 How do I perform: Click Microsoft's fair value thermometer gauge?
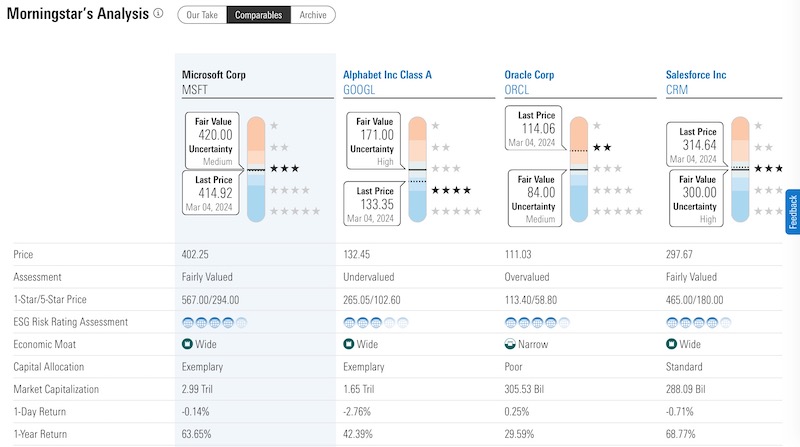tap(255, 168)
